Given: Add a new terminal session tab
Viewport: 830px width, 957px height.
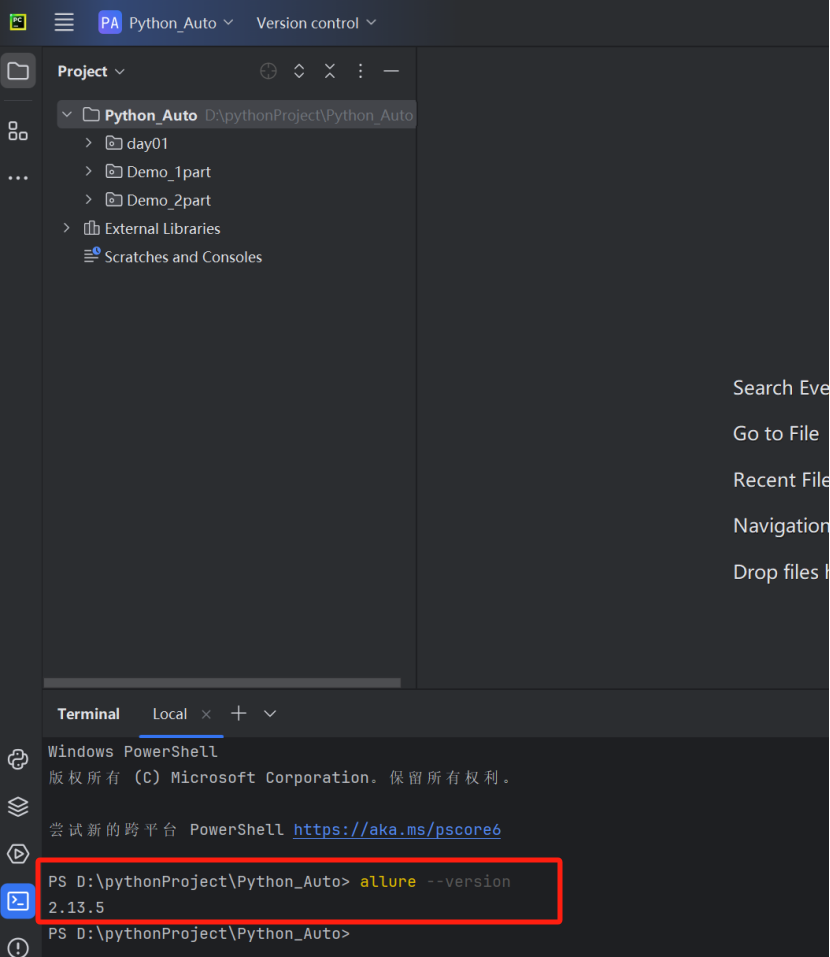Looking at the screenshot, I should [238, 713].
